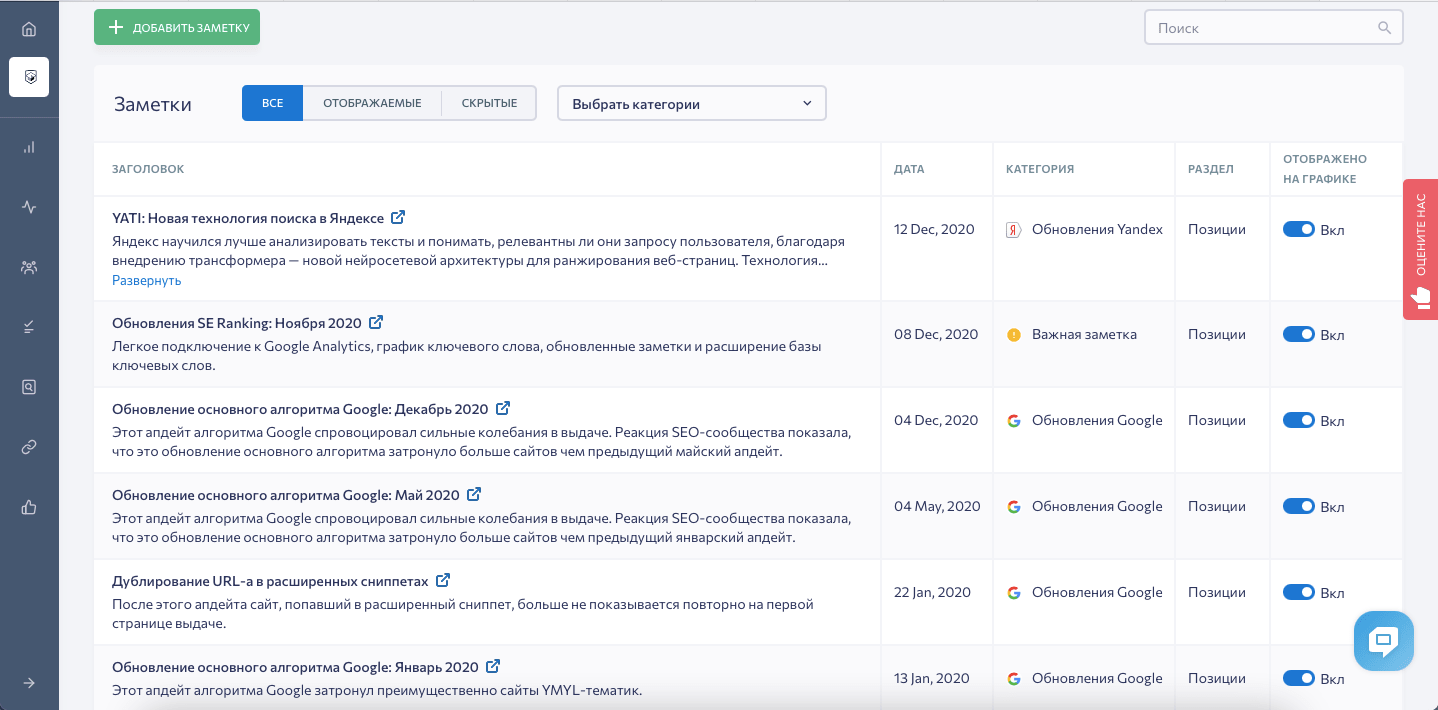Open the people group icon in sidebar
Screen dimensions: 1438x710
click(29, 267)
